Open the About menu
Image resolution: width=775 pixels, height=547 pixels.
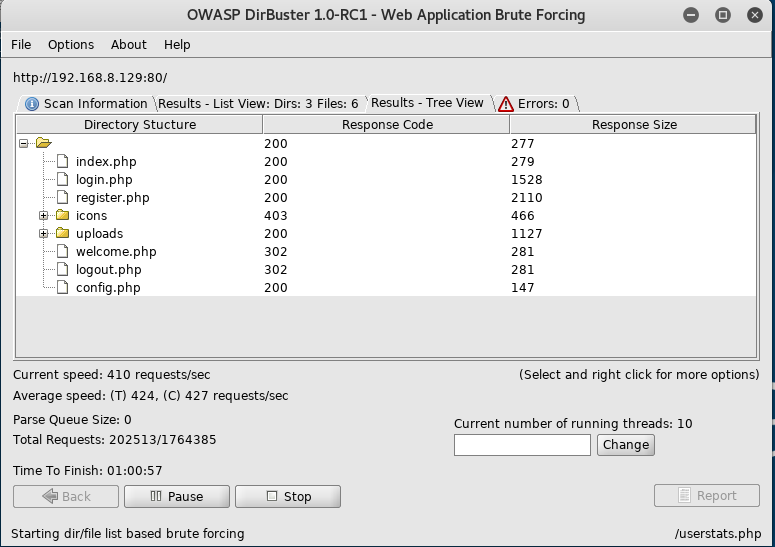tap(129, 44)
